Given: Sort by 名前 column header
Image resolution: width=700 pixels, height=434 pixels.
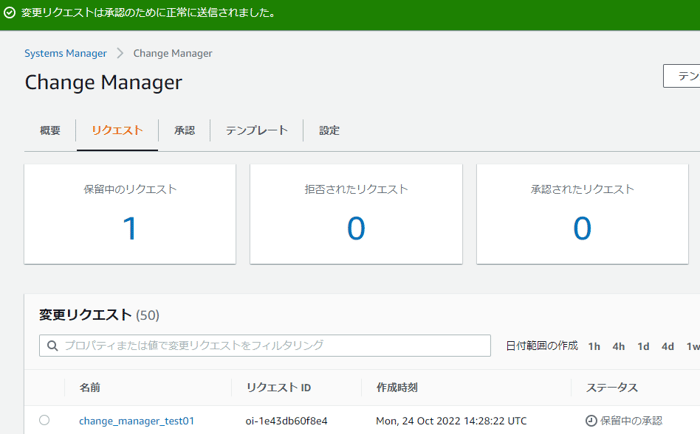Looking at the screenshot, I should coord(90,388).
